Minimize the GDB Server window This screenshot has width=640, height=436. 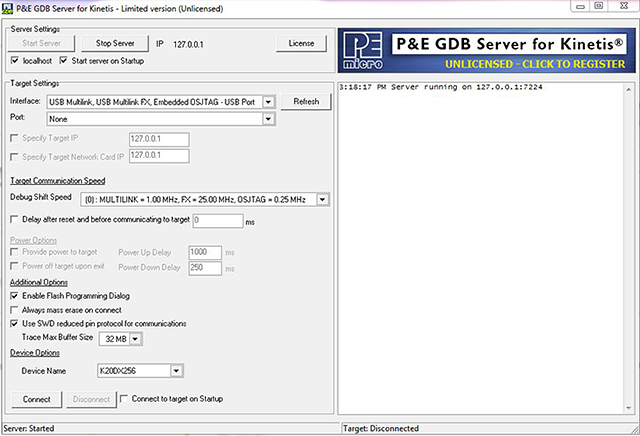581,6
